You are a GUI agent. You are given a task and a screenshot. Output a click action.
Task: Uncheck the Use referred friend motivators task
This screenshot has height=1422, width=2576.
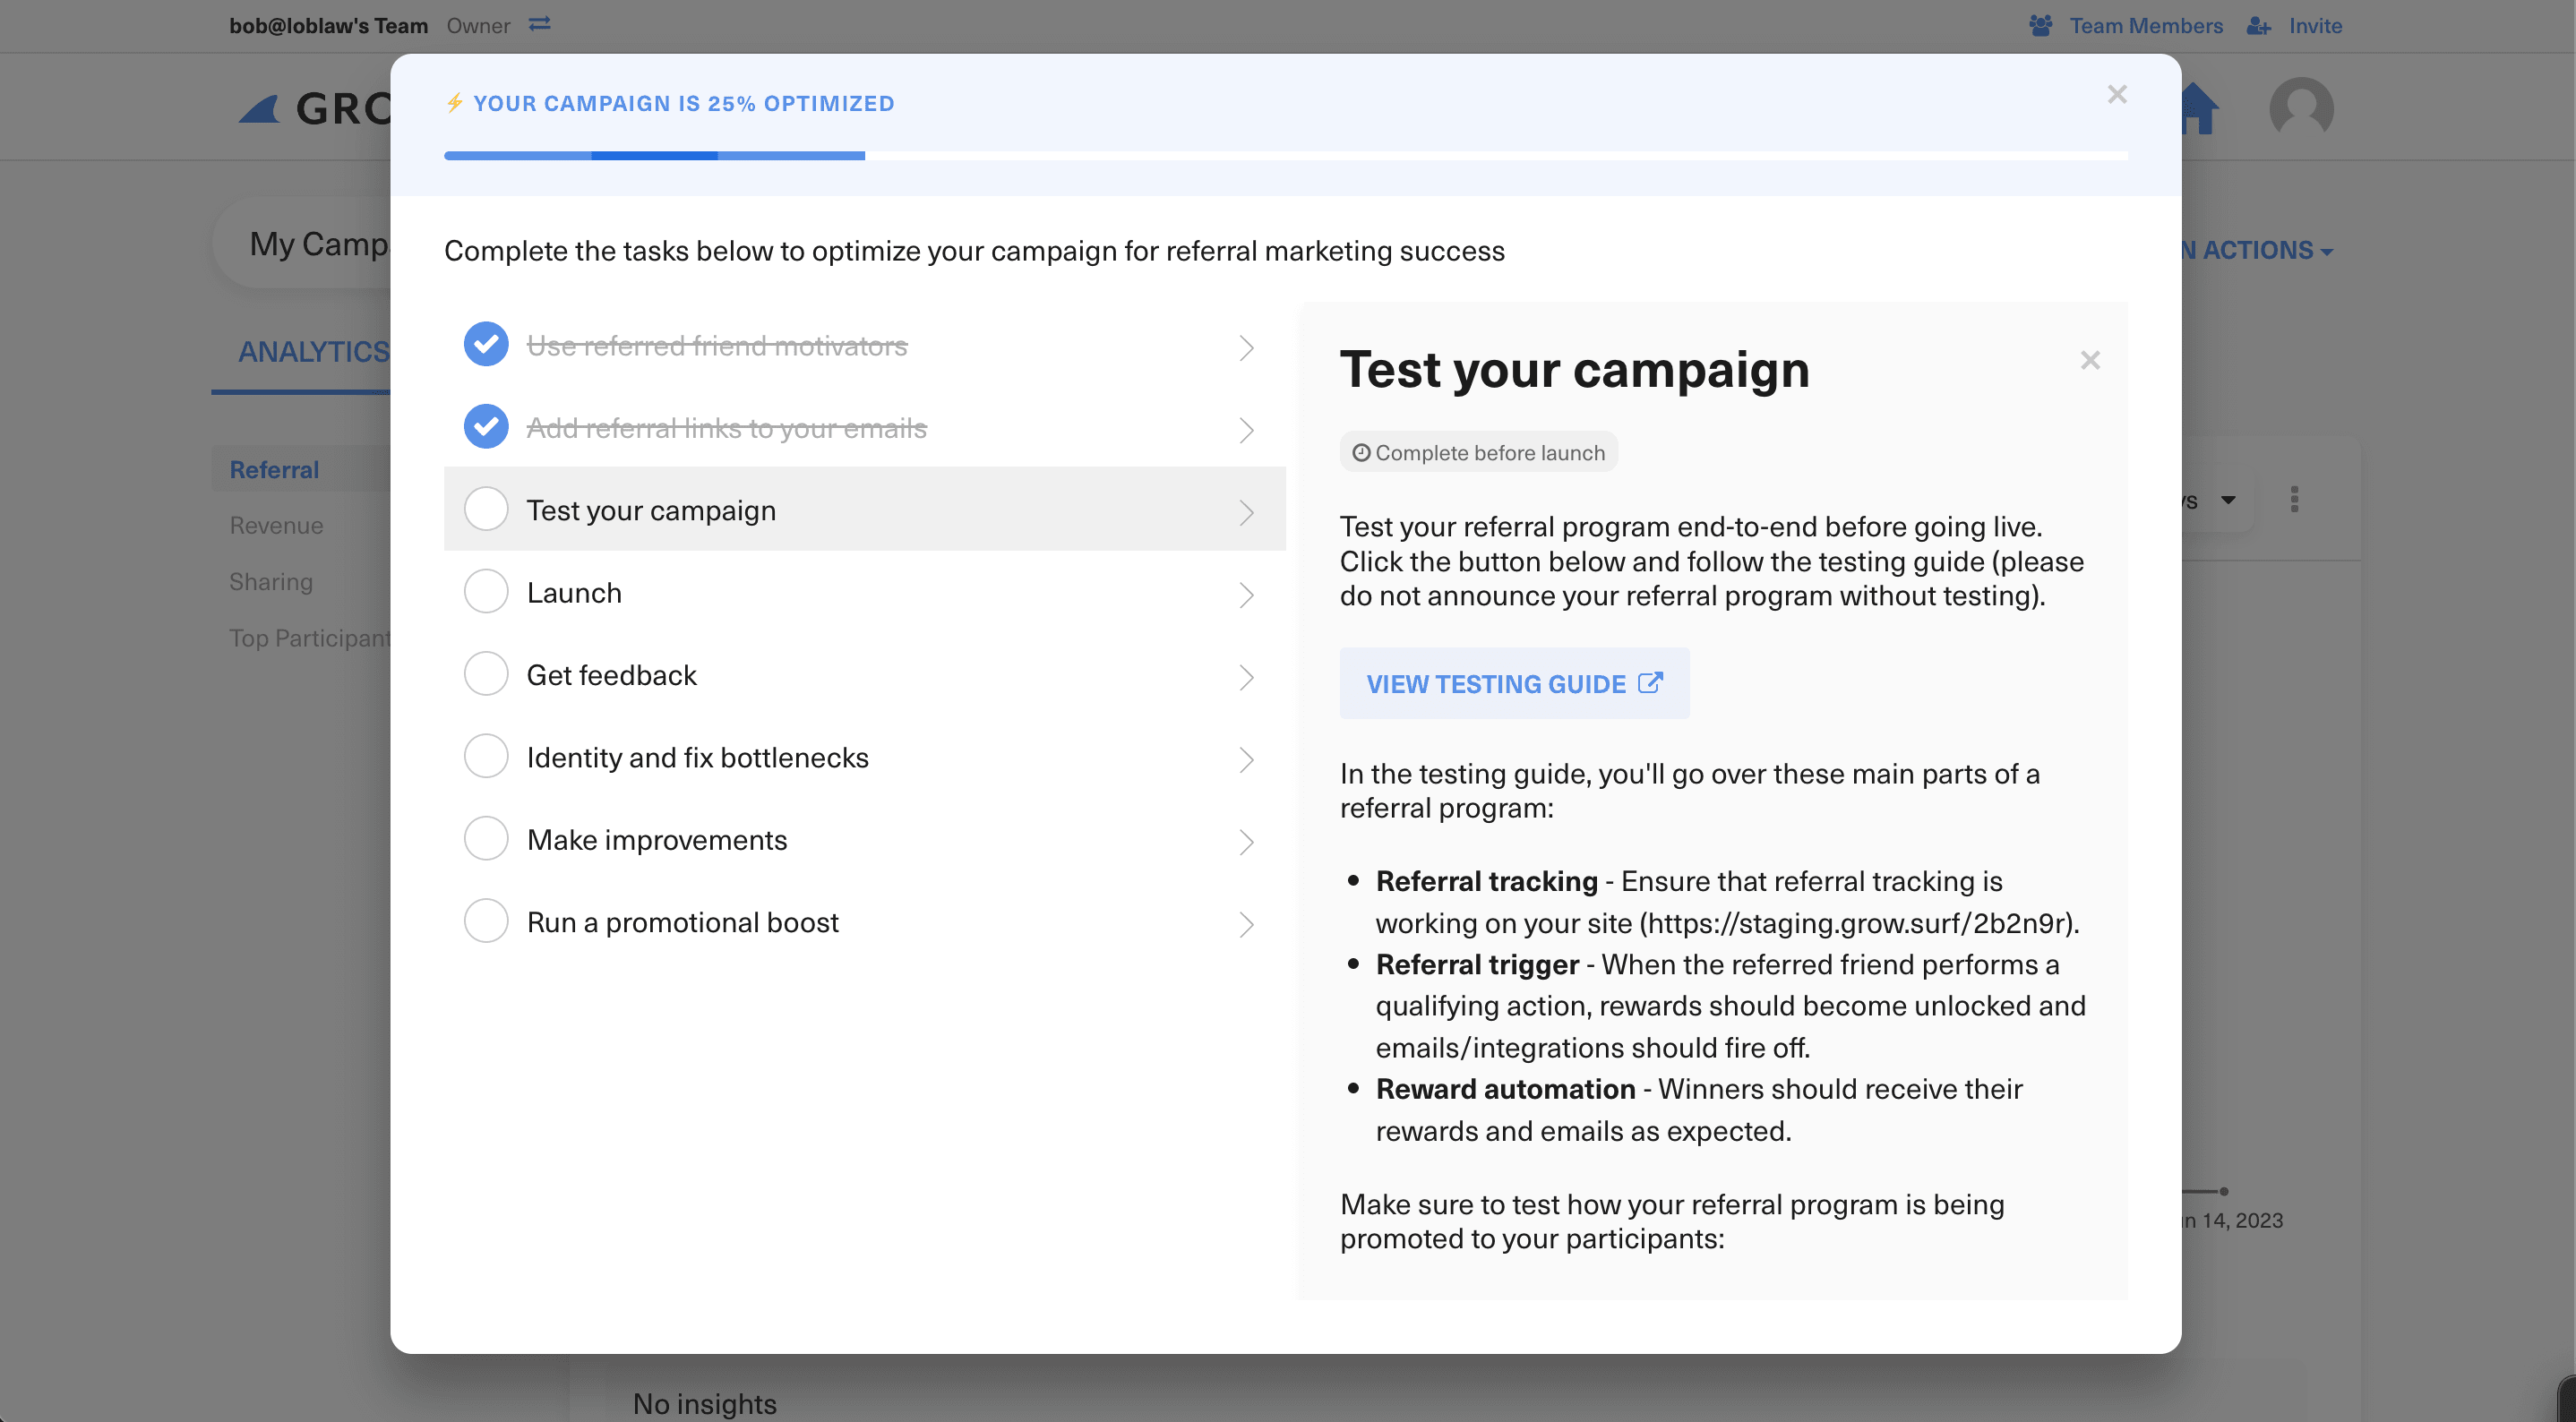point(486,345)
